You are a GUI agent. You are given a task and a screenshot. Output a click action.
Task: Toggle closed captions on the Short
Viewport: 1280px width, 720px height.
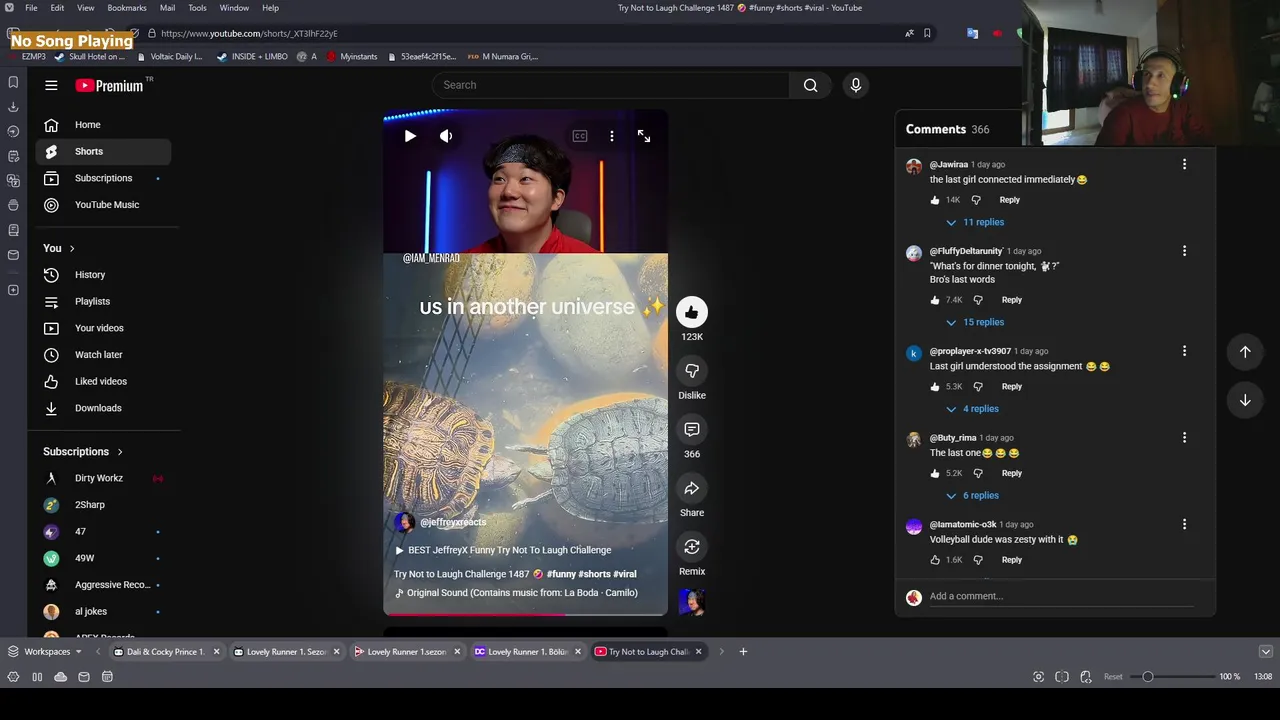click(580, 136)
